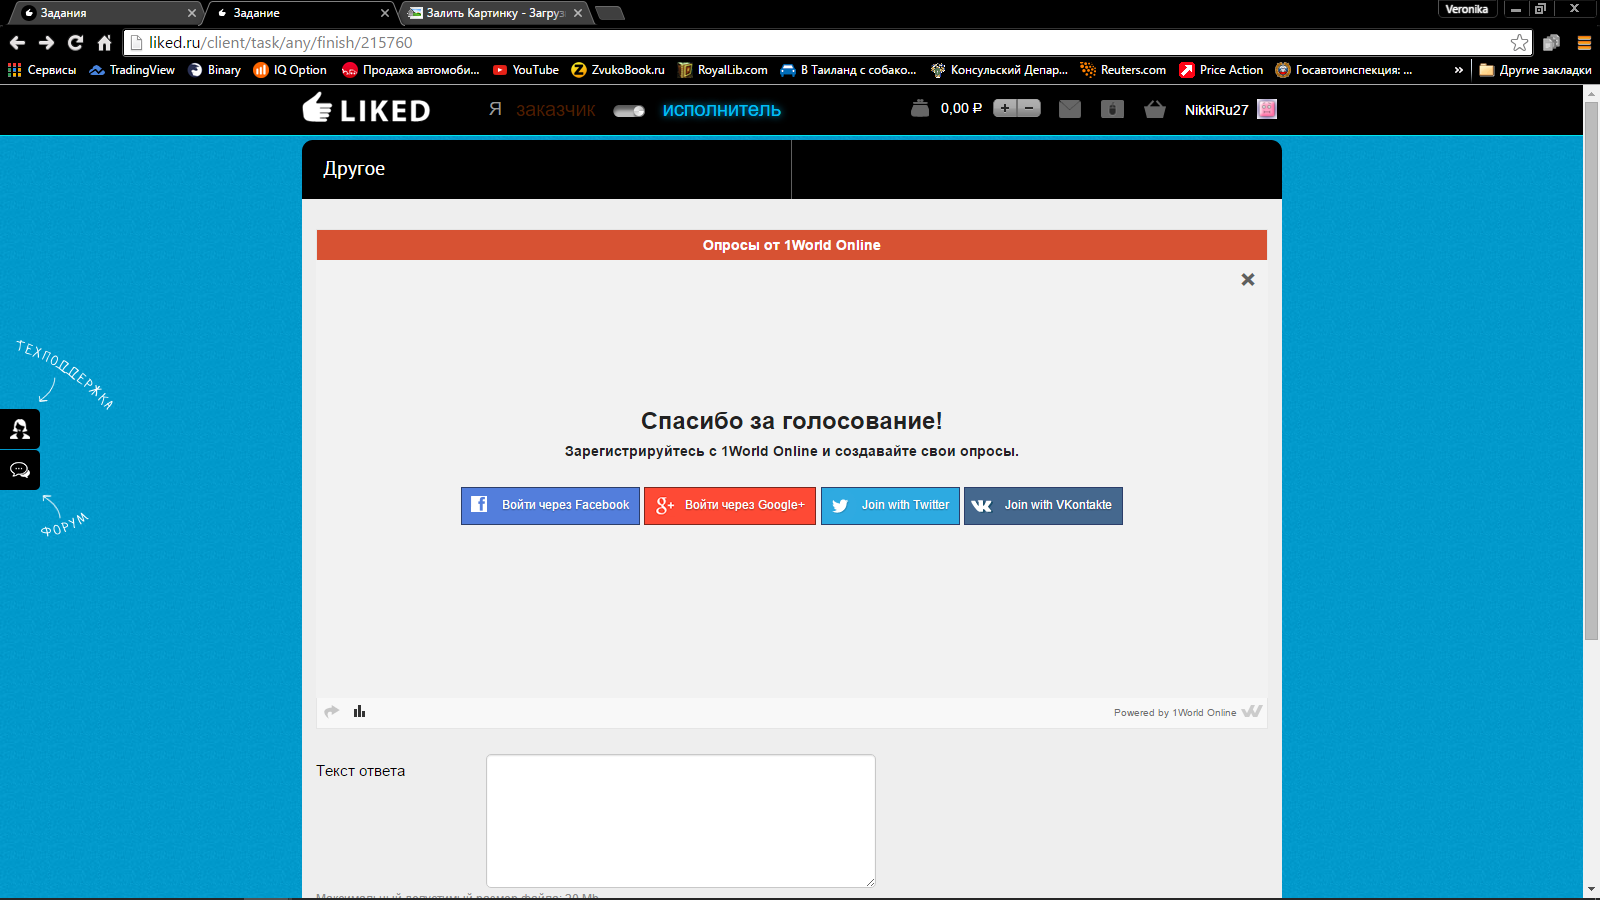Open the forum chat bubble icon
The width and height of the screenshot is (1600, 900).
[20, 470]
